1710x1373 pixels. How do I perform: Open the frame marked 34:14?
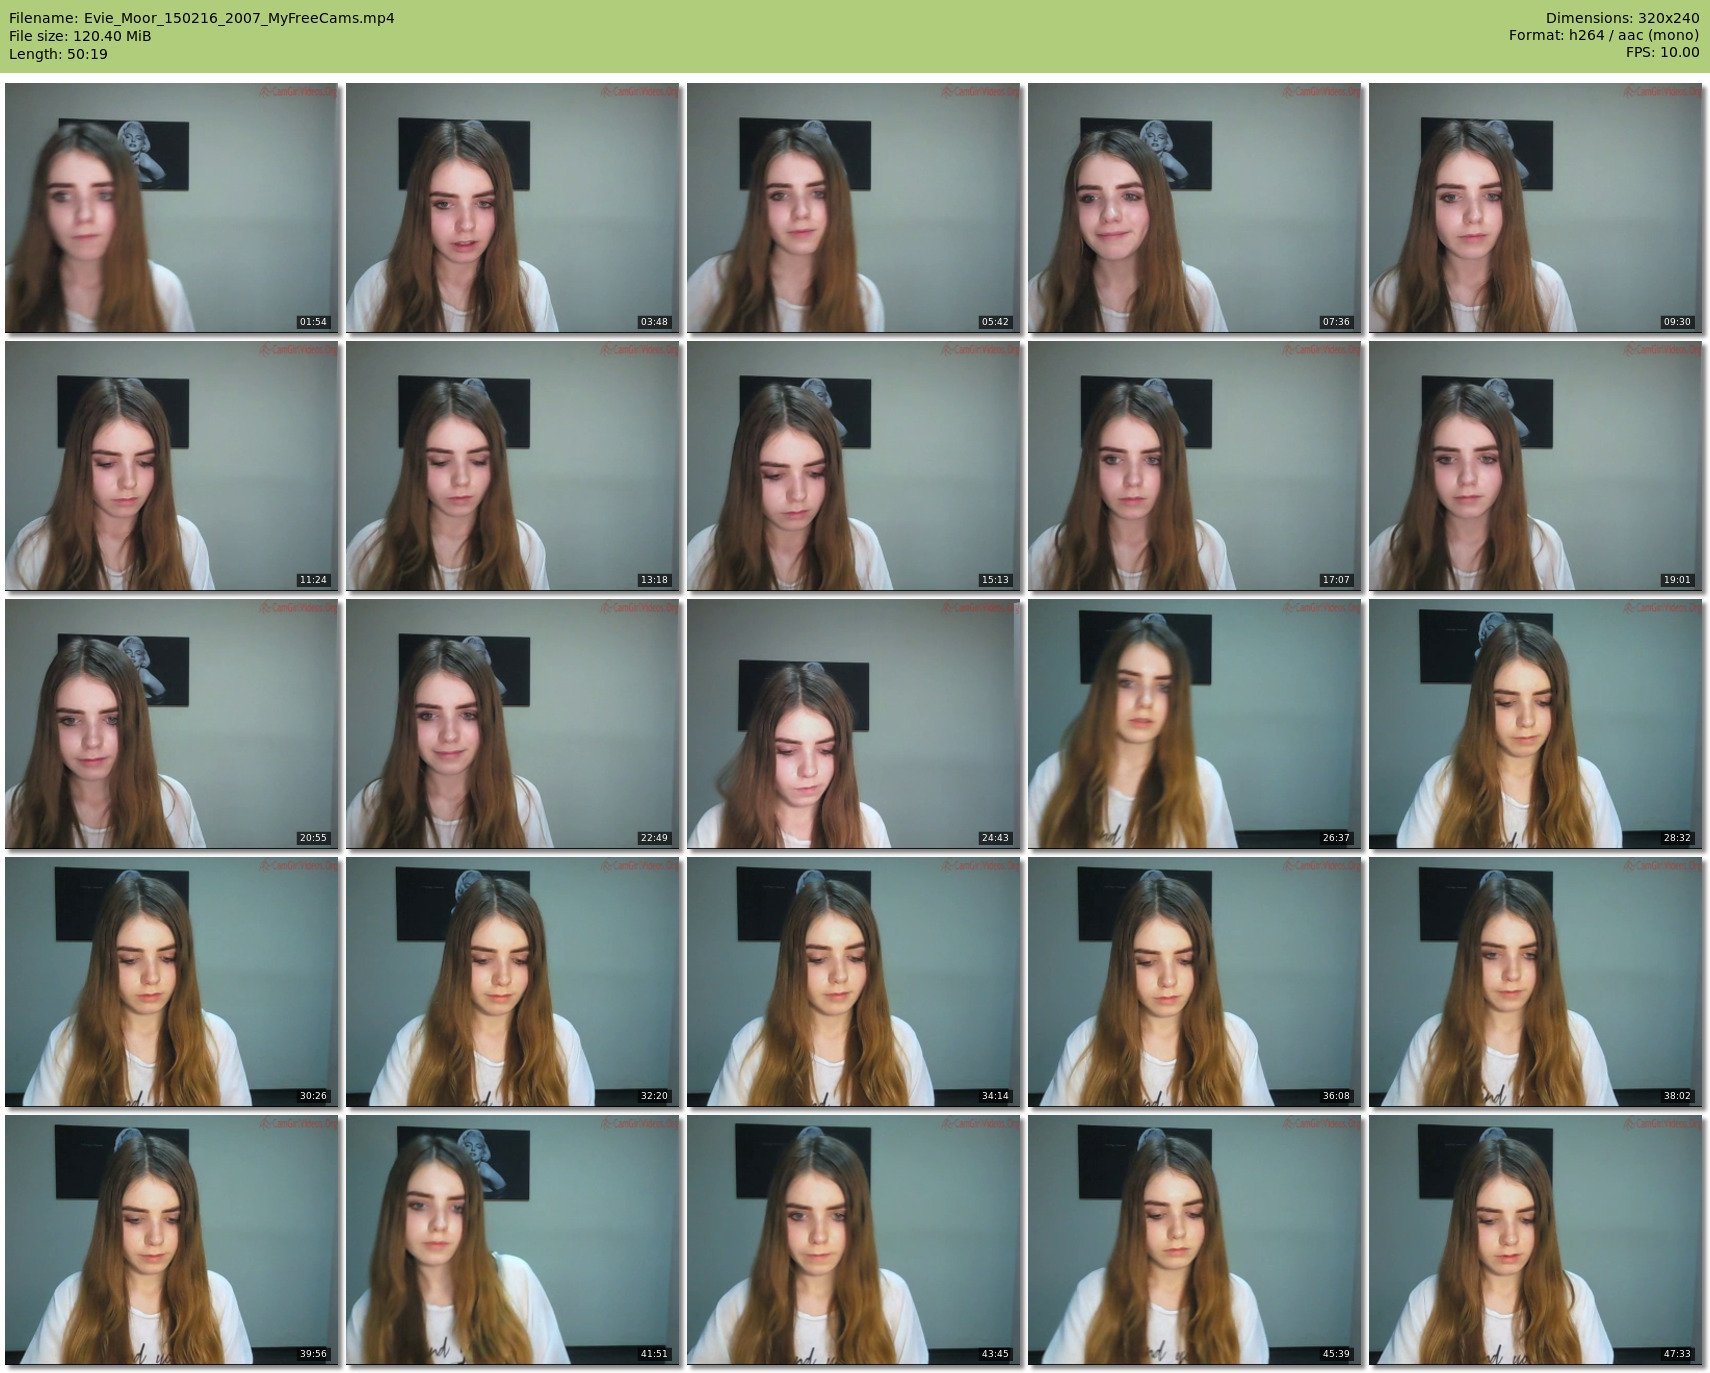[x=854, y=982]
